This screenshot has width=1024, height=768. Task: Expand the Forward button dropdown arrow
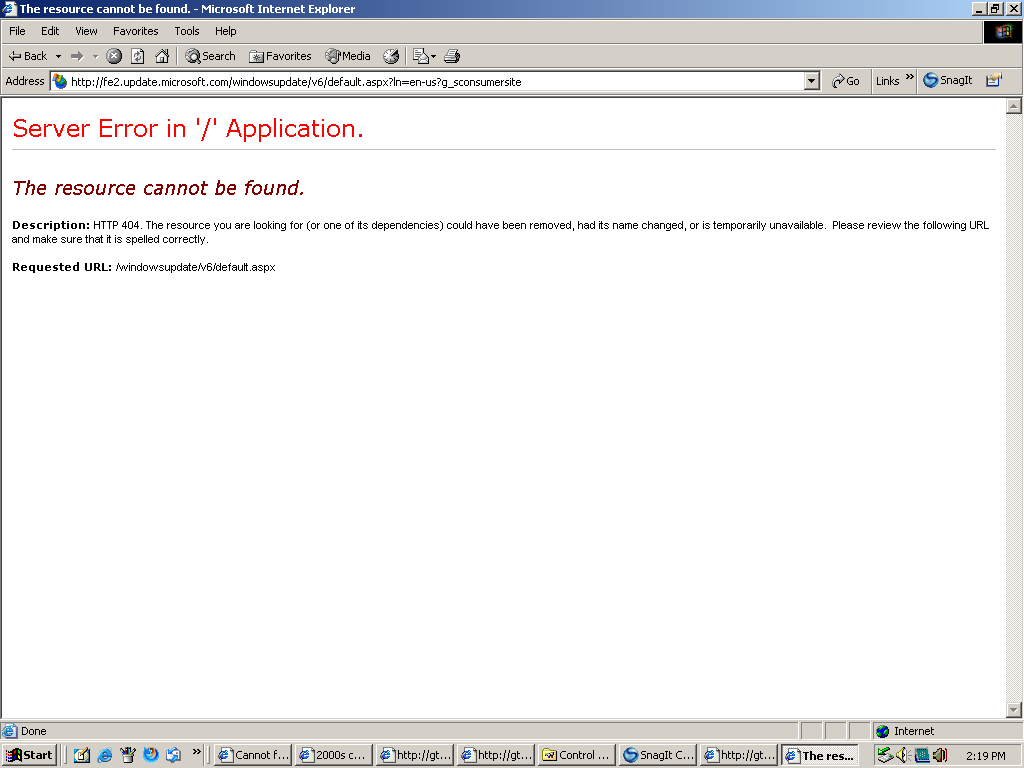pos(95,56)
